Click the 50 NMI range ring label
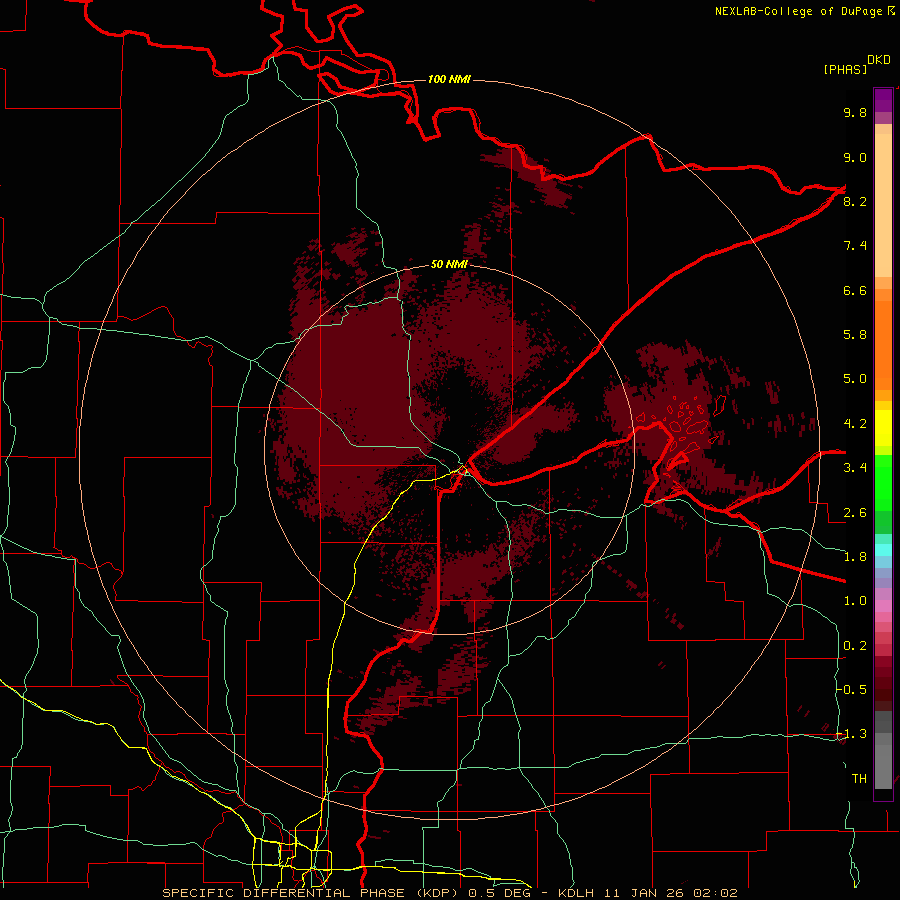Image resolution: width=900 pixels, height=900 pixels. point(449,264)
